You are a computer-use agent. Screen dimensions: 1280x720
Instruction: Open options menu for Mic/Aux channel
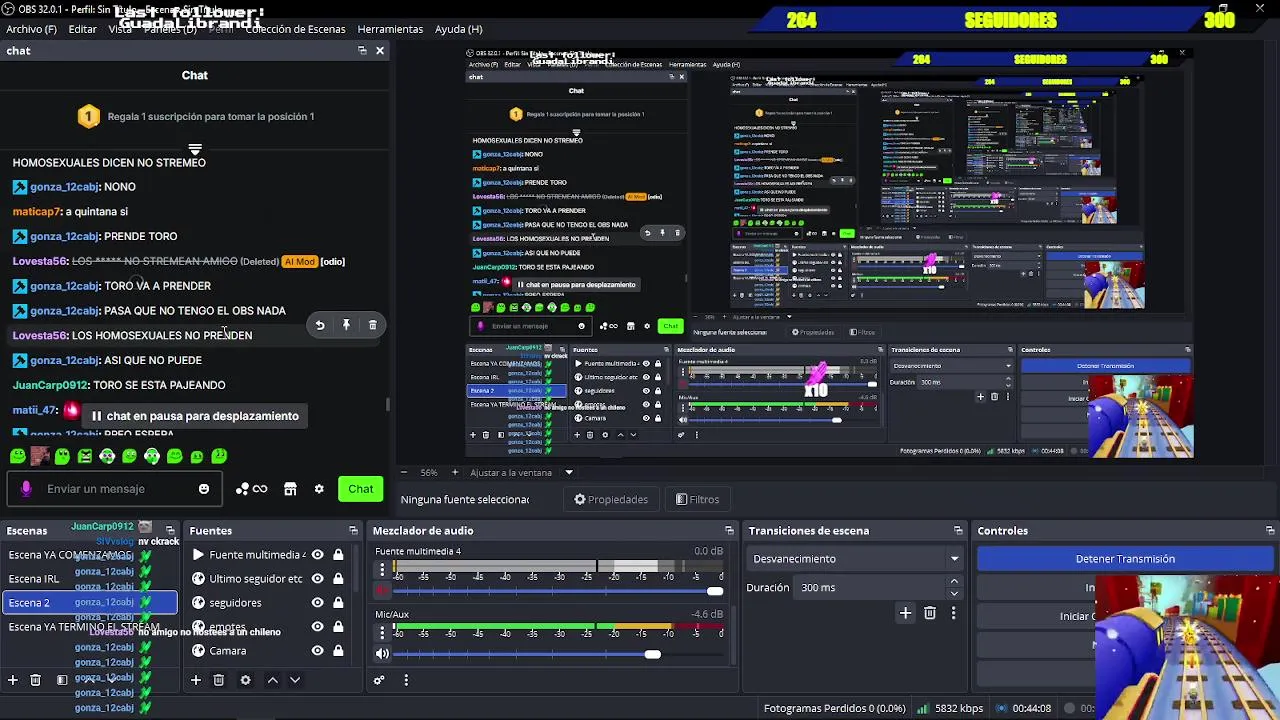pos(381,632)
